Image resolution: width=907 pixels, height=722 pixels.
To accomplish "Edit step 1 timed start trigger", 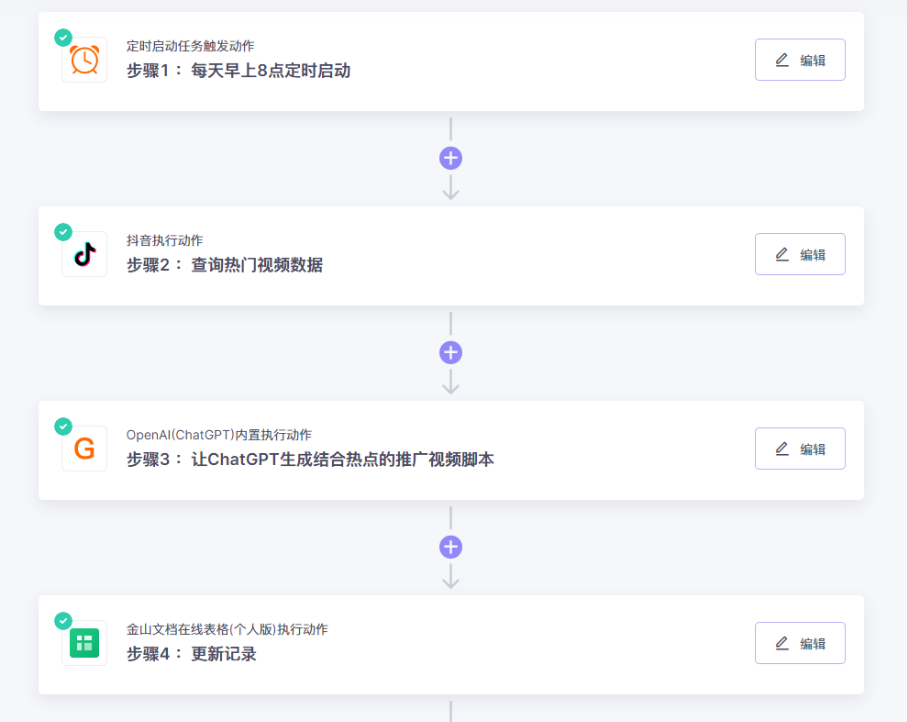I will tap(800, 60).
